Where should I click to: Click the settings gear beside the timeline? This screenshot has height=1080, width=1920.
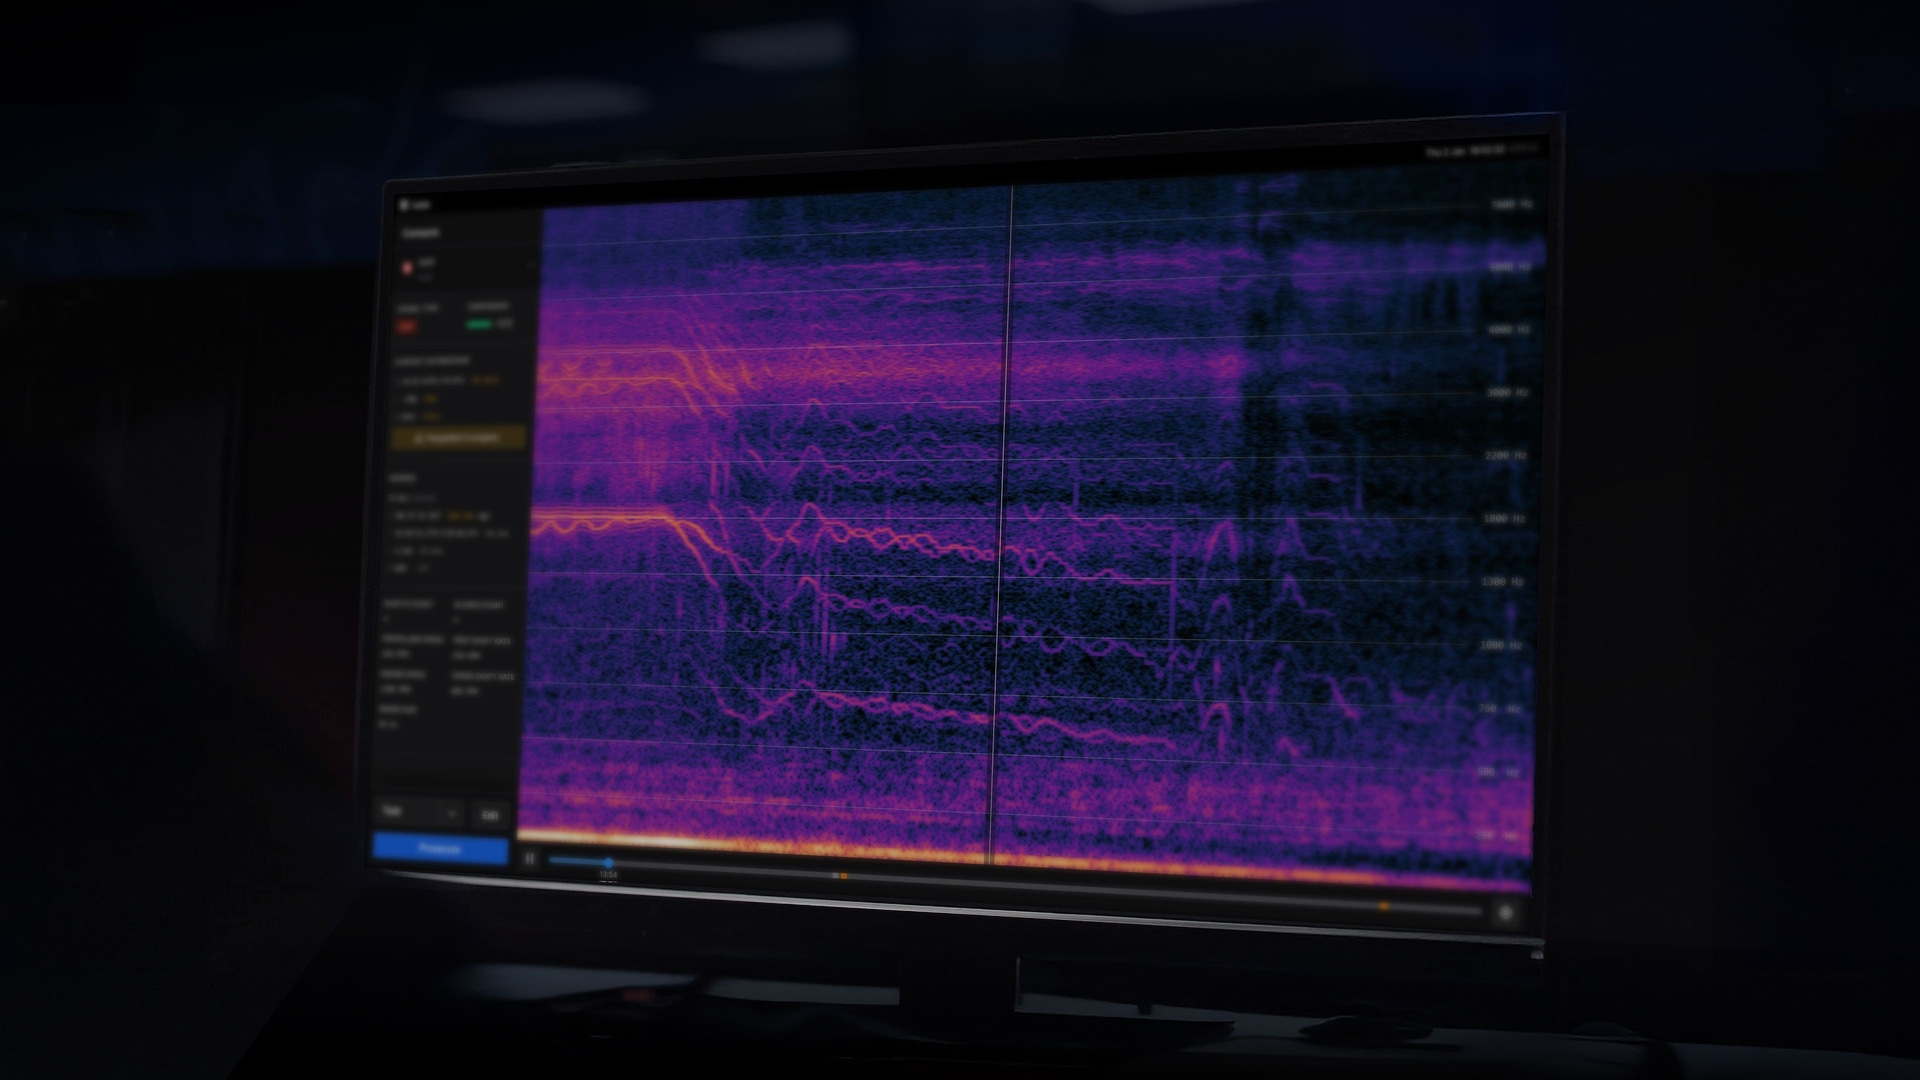click(x=1505, y=912)
